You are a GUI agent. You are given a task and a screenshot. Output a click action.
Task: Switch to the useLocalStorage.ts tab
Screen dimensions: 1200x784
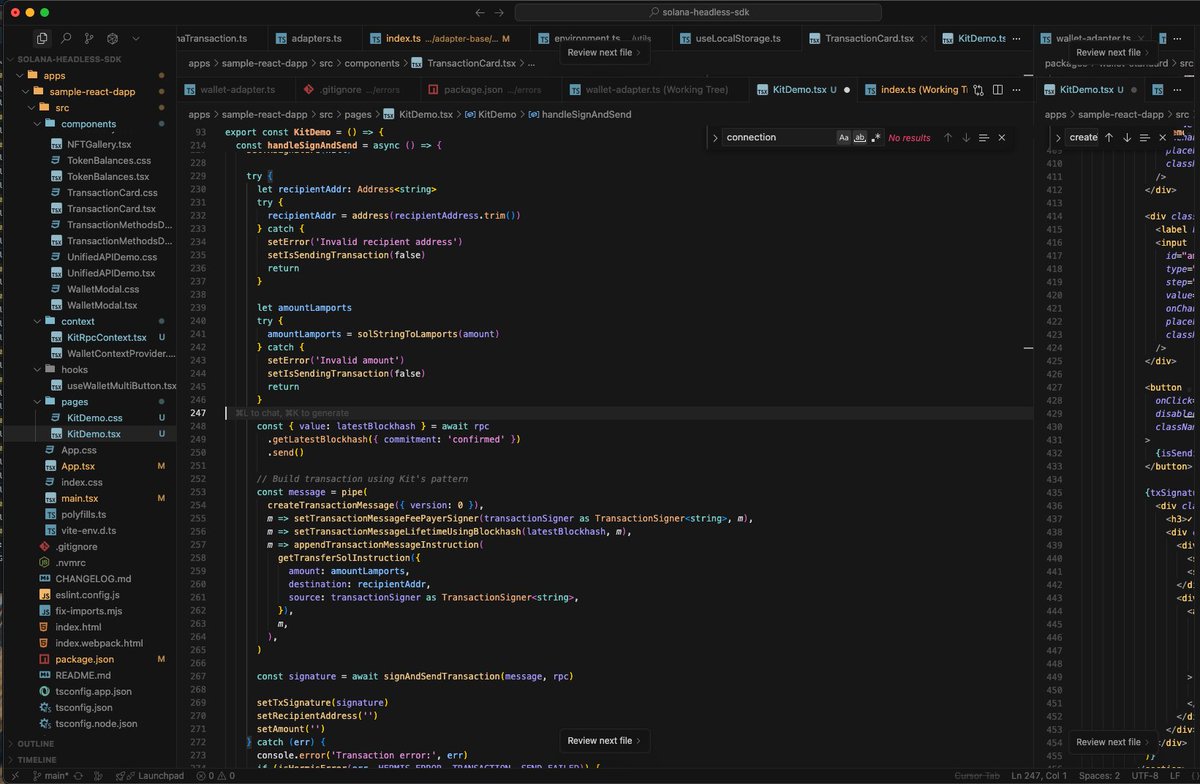[735, 38]
